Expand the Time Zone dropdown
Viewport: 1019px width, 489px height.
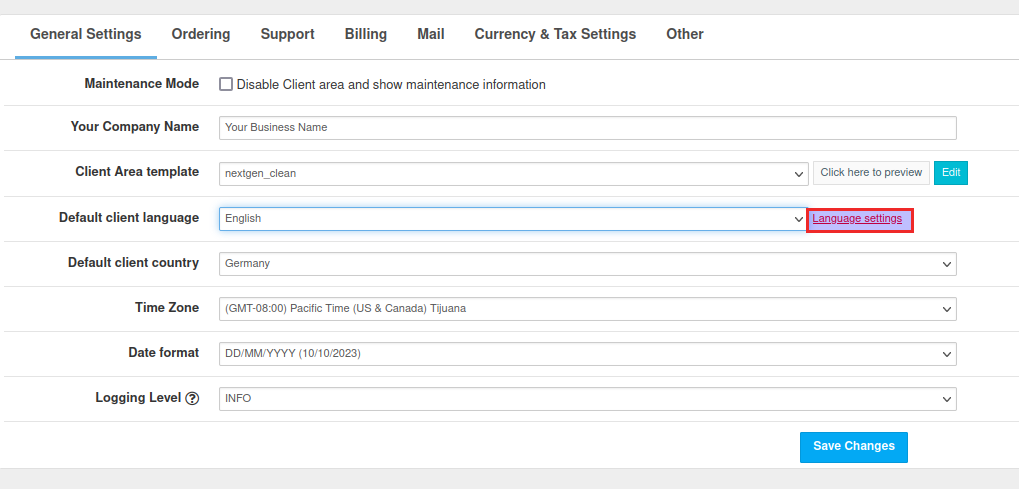(x=587, y=308)
